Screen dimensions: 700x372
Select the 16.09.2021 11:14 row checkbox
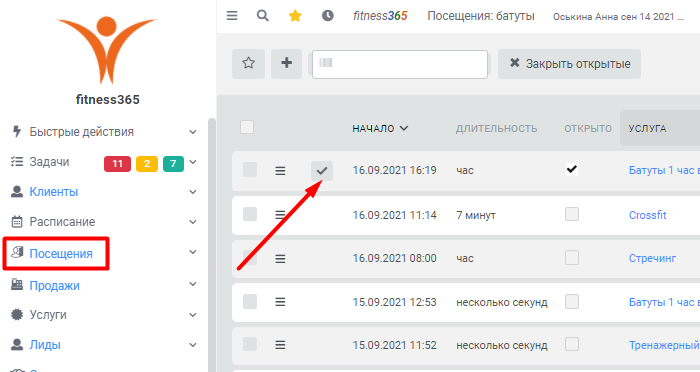click(x=250, y=214)
